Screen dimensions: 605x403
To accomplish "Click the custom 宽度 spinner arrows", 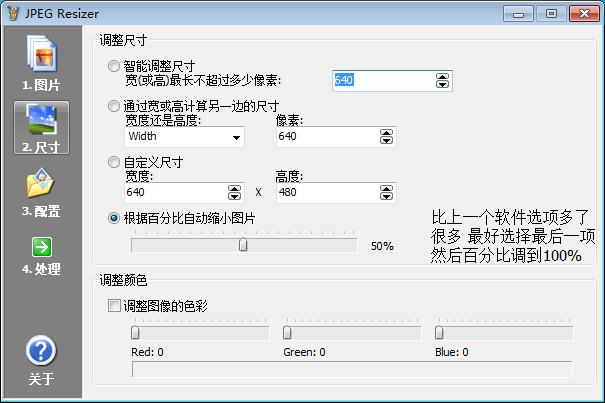I will 234,193.
